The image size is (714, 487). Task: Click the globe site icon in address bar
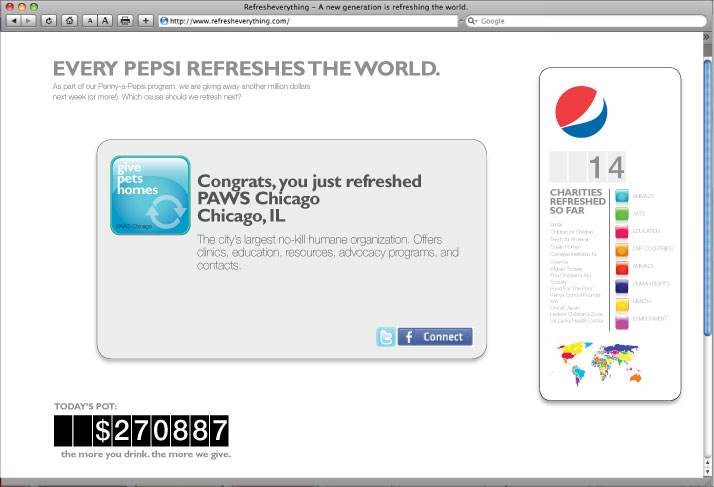[x=164, y=21]
